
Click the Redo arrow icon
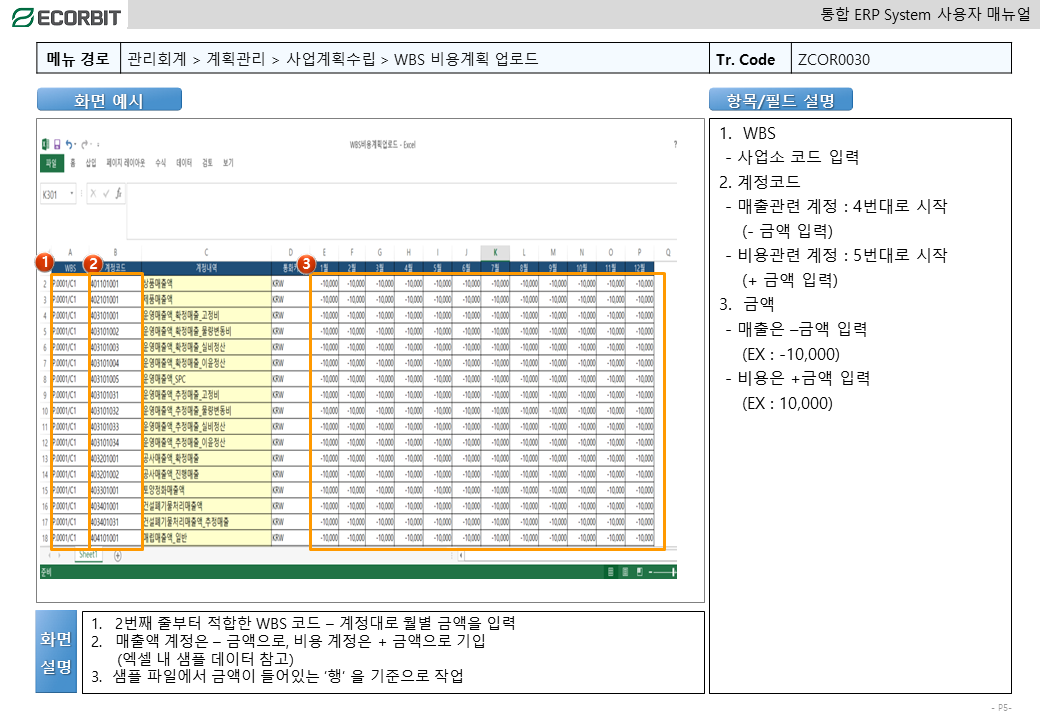coord(84,144)
